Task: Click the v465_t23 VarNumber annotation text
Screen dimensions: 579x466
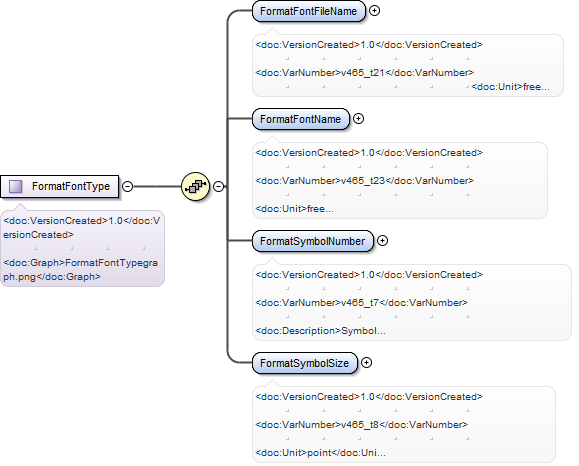Action: pos(364,181)
